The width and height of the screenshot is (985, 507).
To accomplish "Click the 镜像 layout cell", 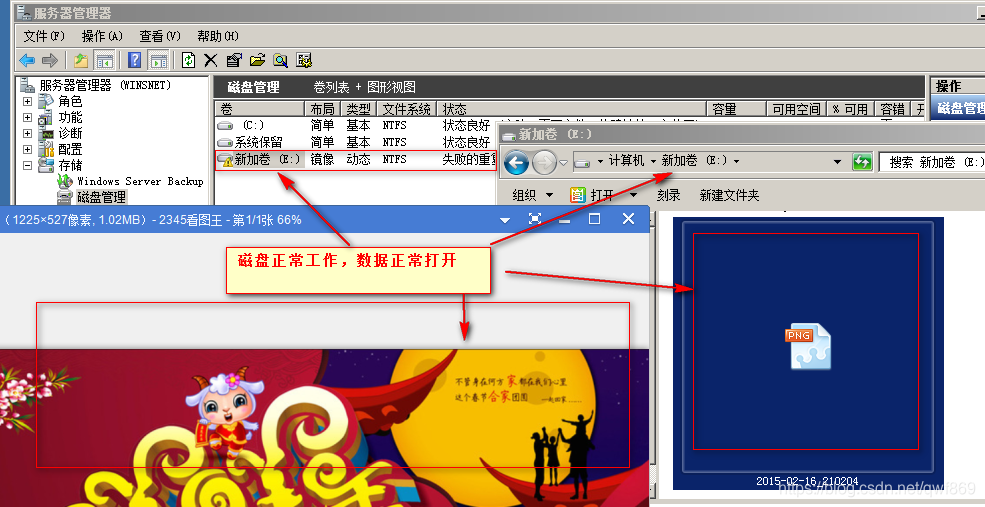I will [322, 160].
